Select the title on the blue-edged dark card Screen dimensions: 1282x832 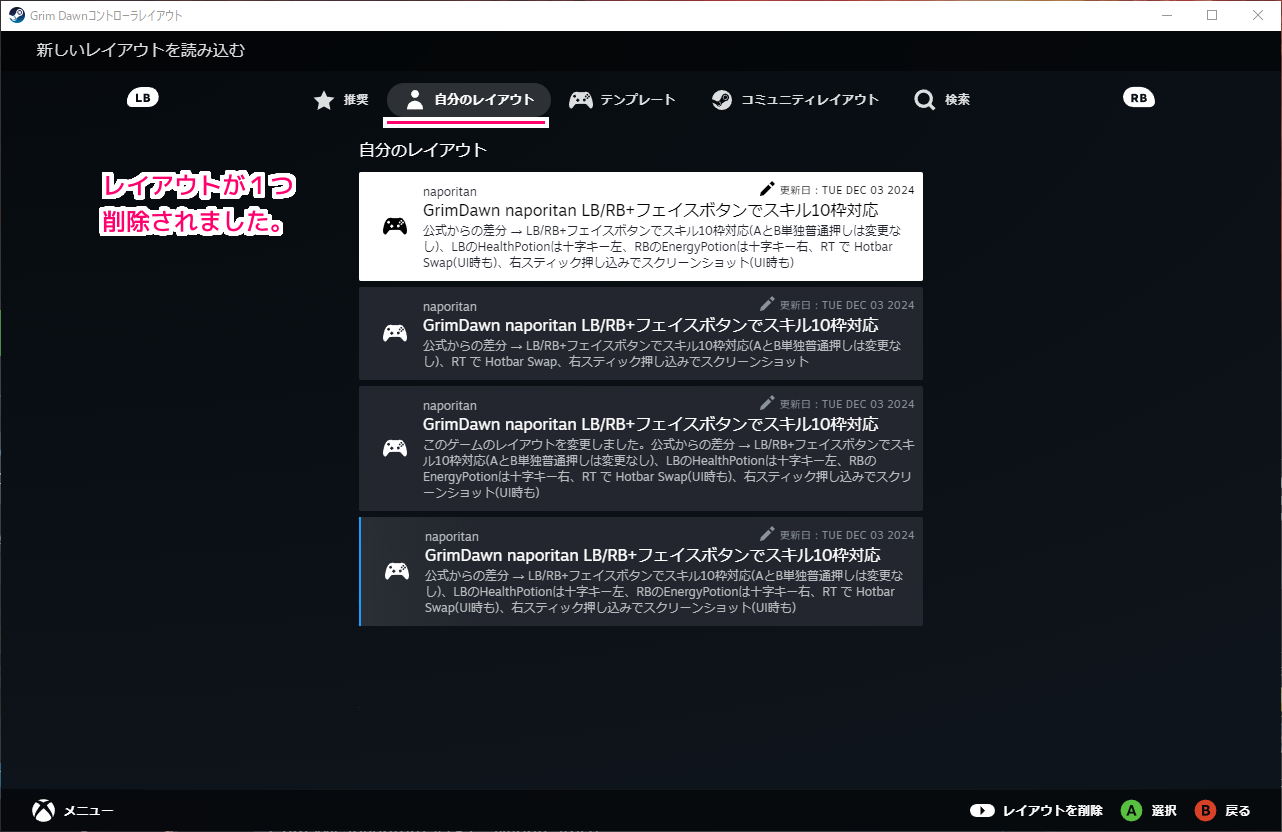pos(653,555)
